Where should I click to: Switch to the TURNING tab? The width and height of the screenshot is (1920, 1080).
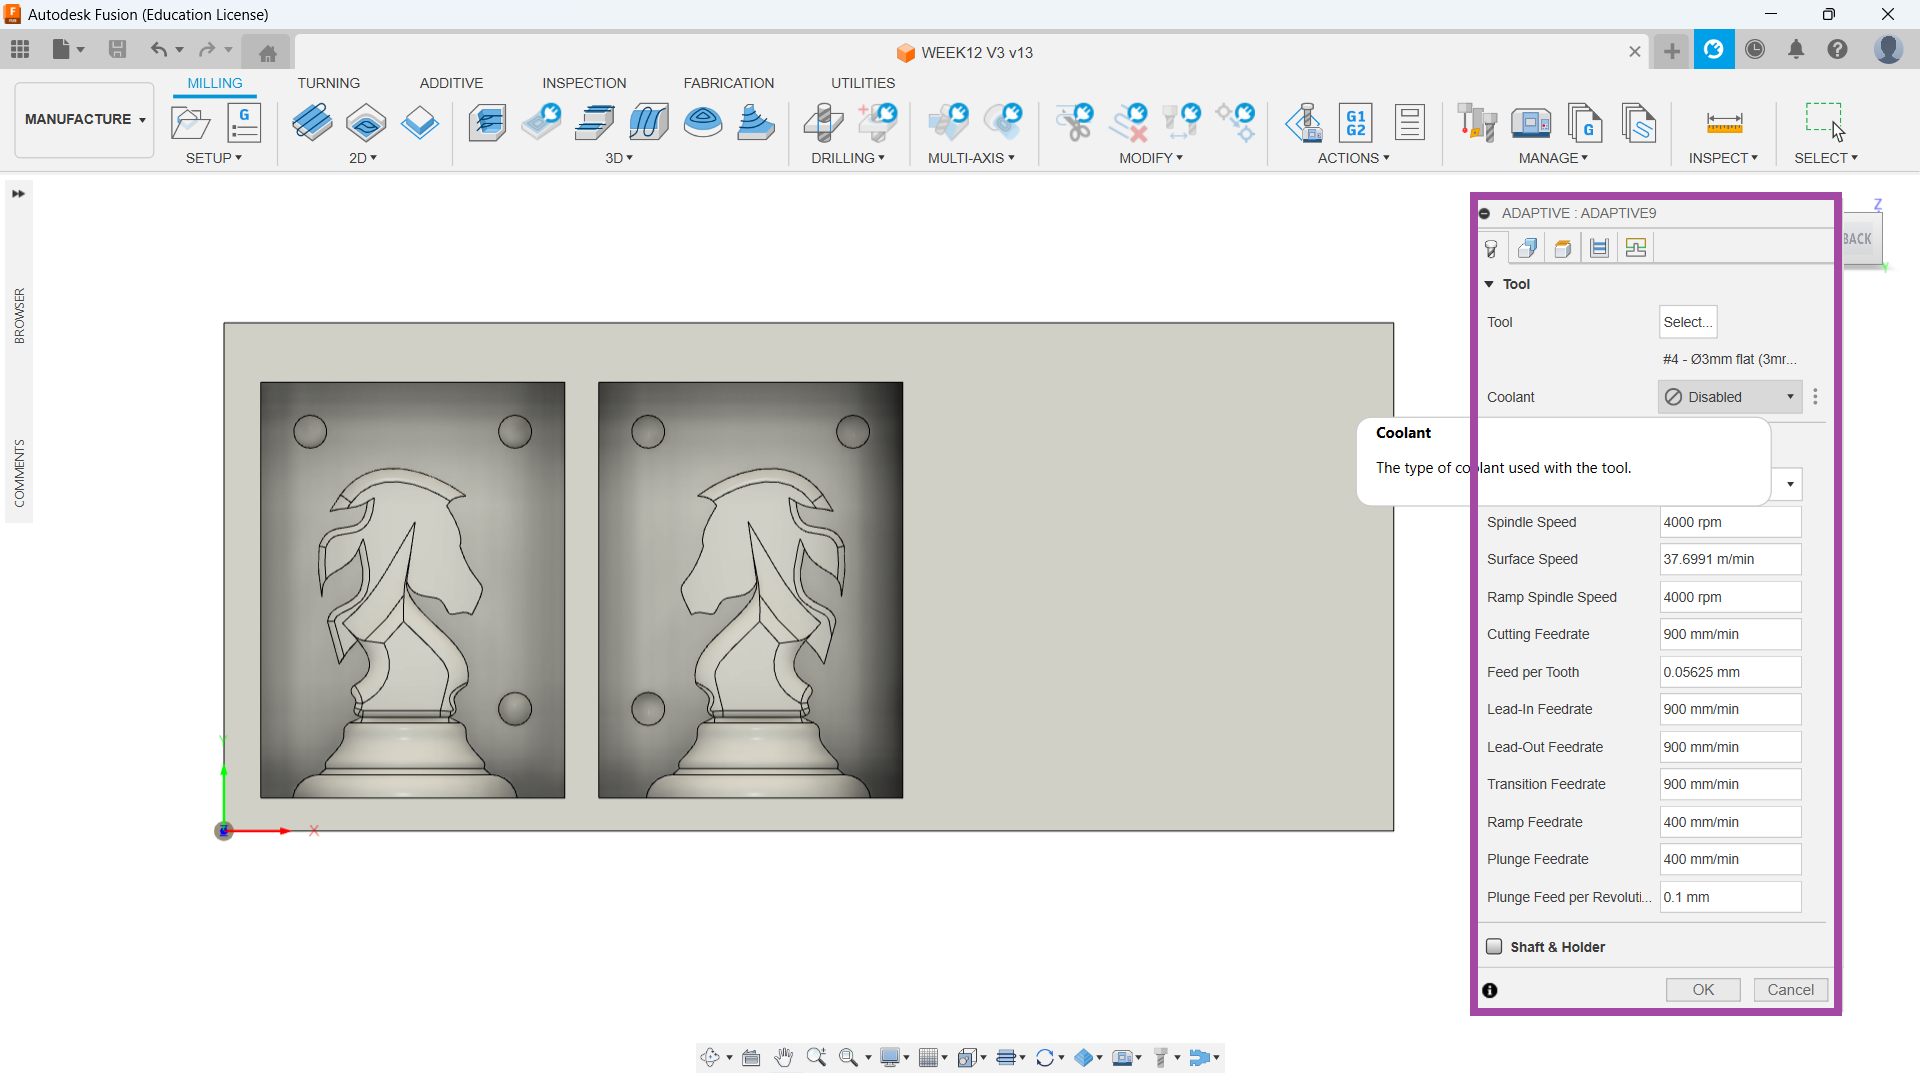328,83
